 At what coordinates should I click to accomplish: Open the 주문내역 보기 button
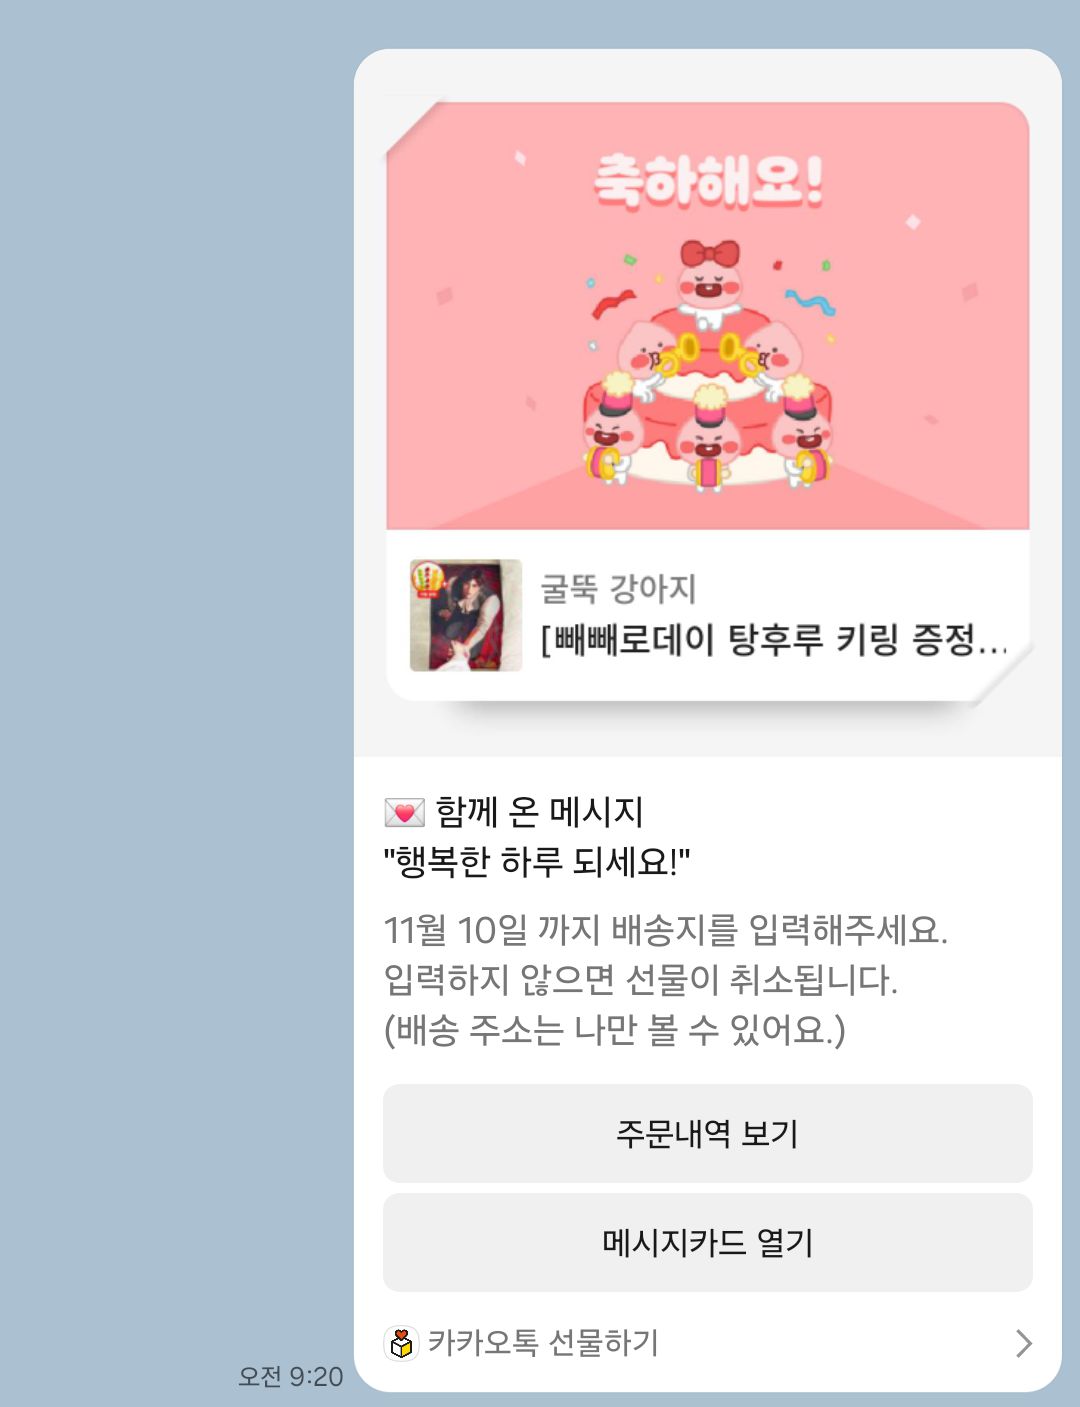tap(707, 1133)
